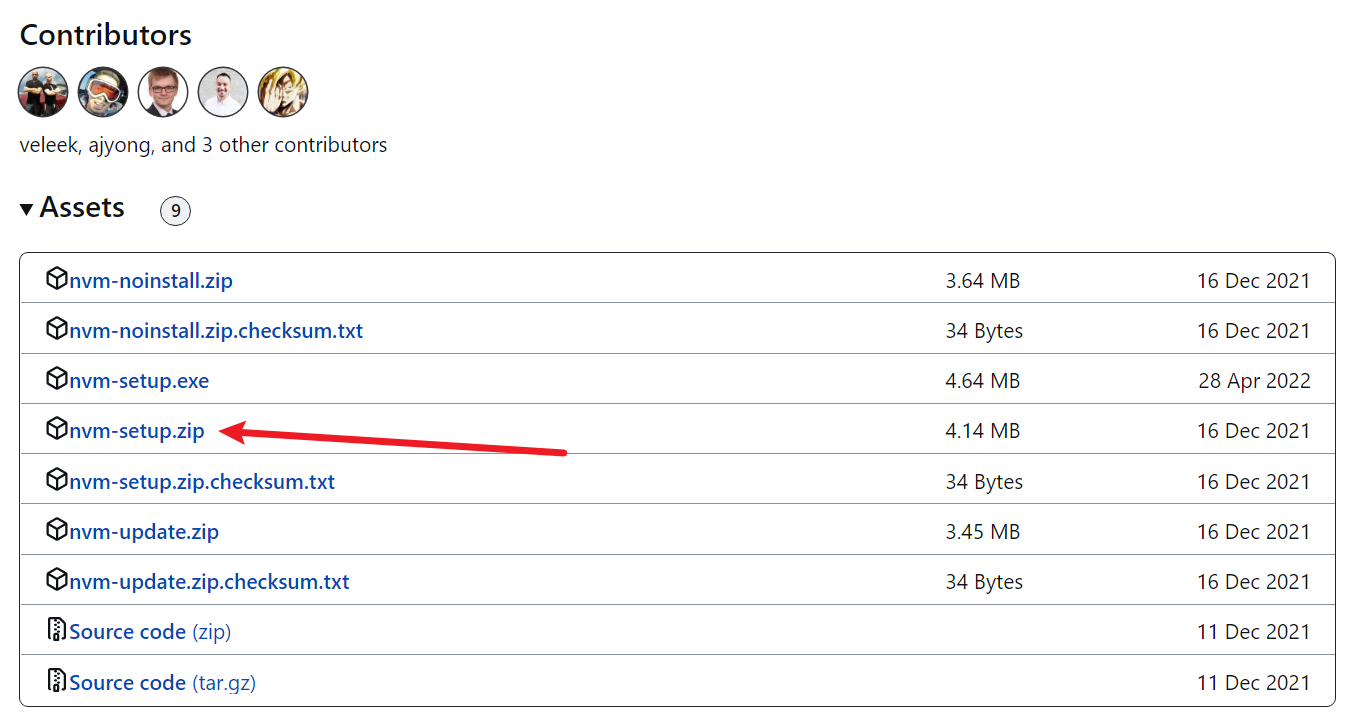Image resolution: width=1352 pixels, height=717 pixels.
Task: Click package icon beside nvm-setup.zip
Action: click(57, 429)
